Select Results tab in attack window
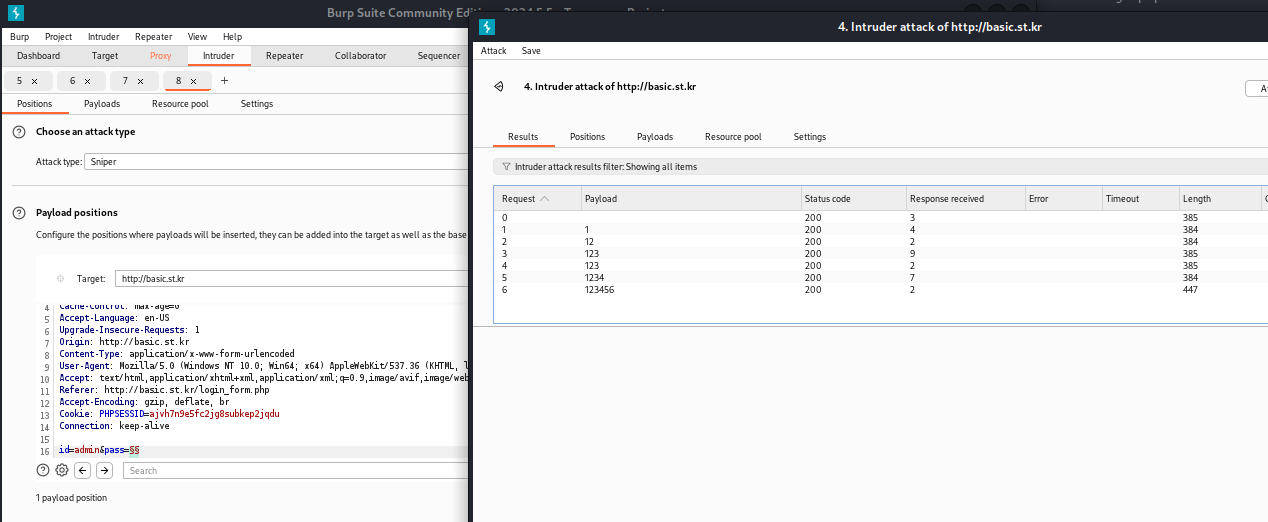 point(523,137)
